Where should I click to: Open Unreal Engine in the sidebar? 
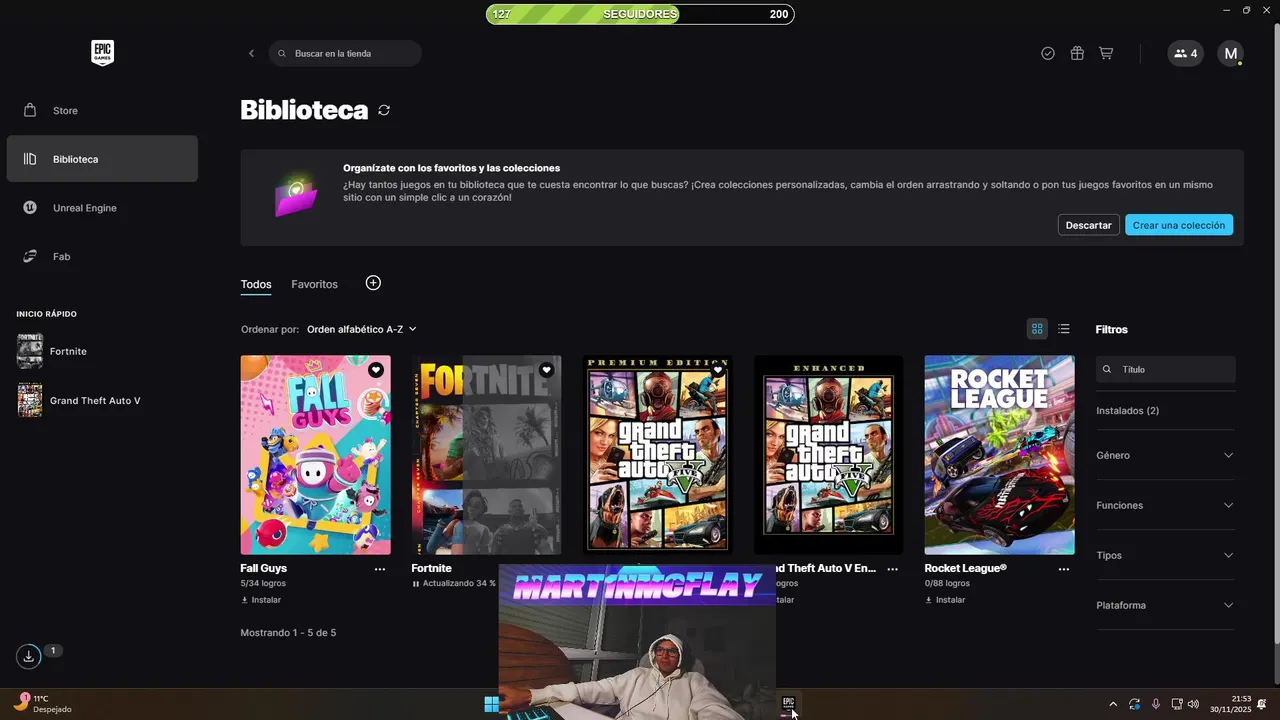coord(102,208)
